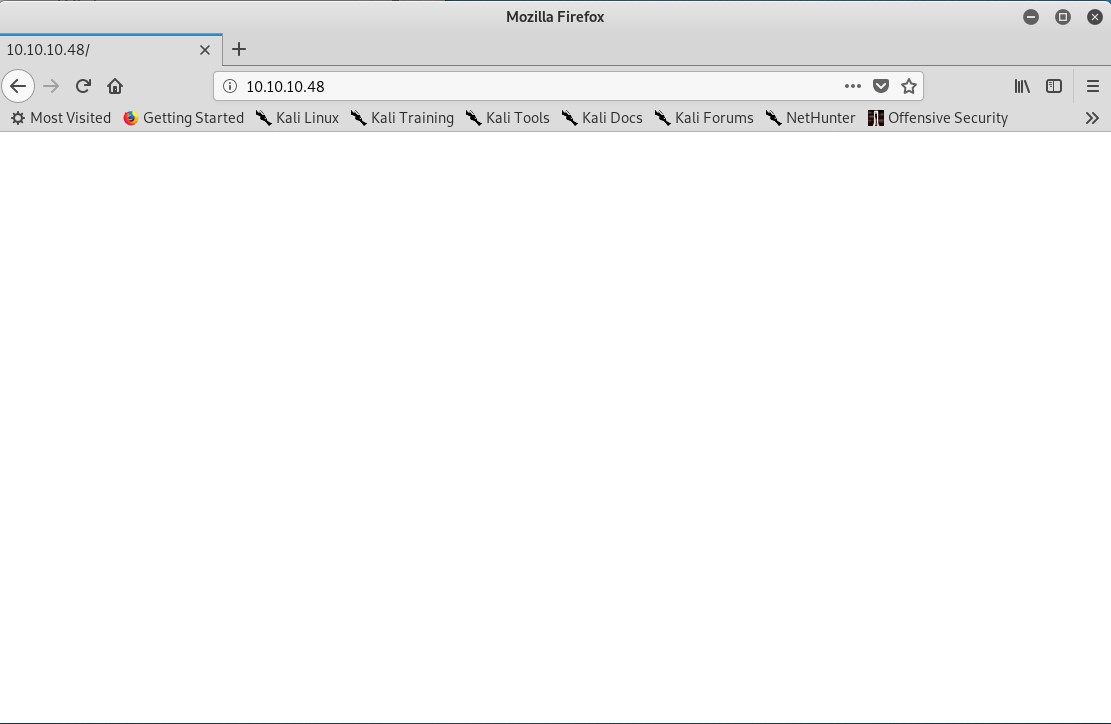Bookmark this page with the star
1111x724 pixels.
coord(909,86)
